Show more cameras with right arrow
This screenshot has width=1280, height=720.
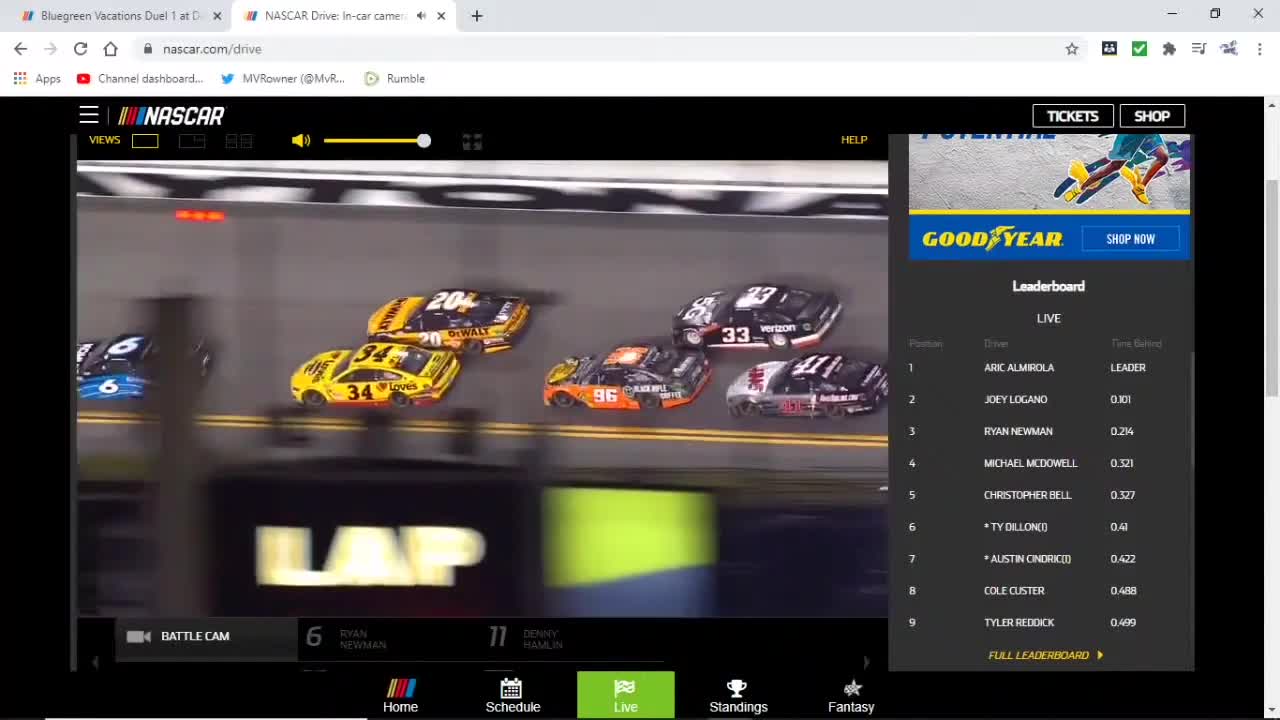pos(866,662)
